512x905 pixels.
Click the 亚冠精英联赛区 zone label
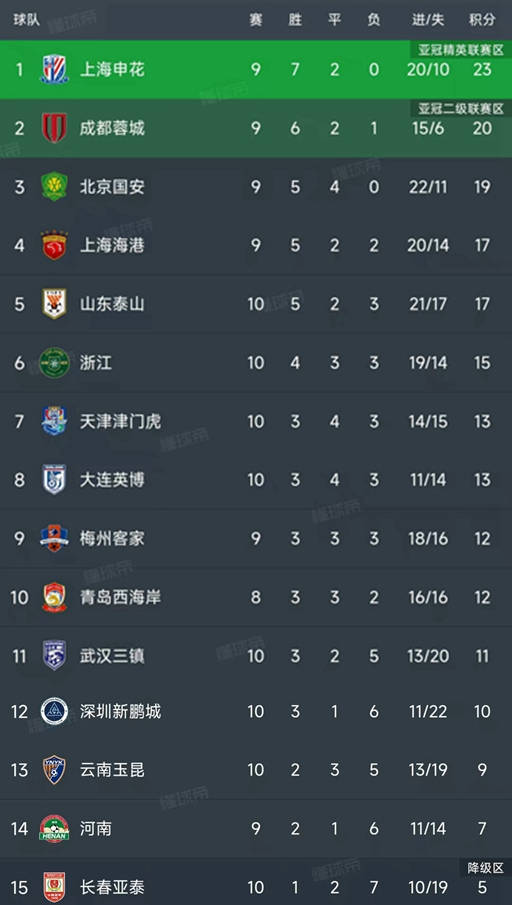(x=461, y=50)
